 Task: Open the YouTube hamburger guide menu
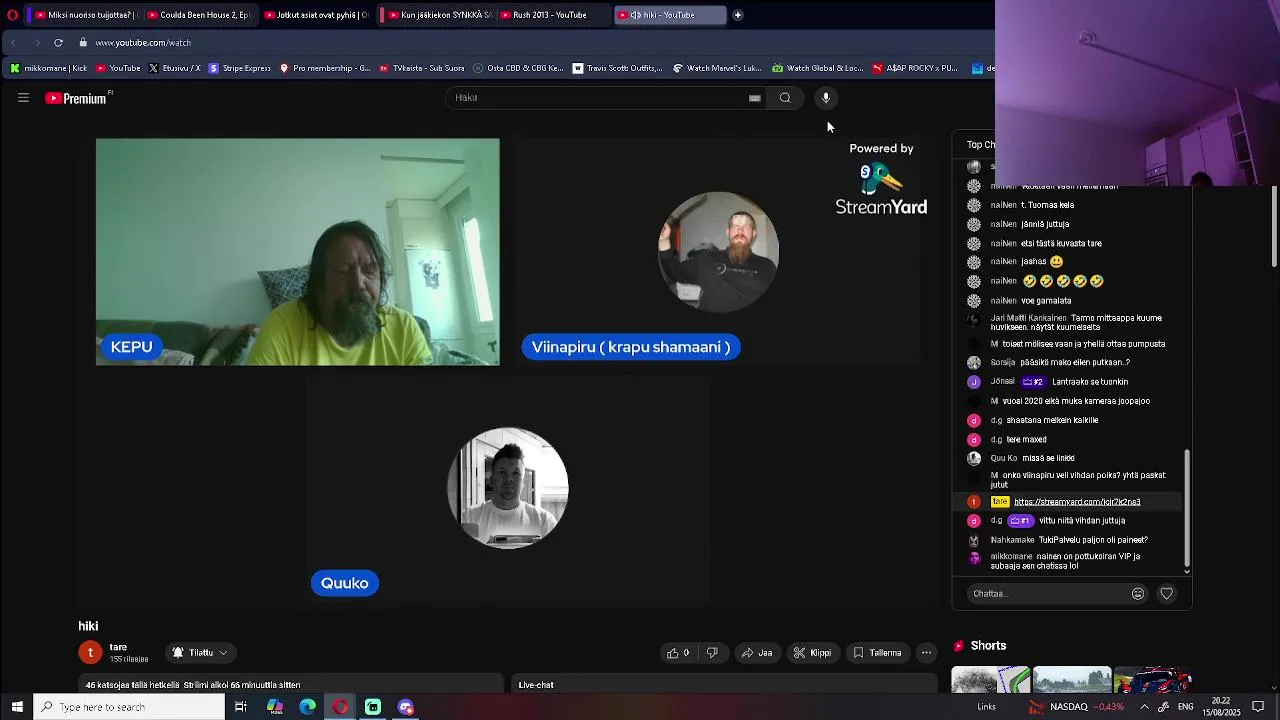pos(23,98)
